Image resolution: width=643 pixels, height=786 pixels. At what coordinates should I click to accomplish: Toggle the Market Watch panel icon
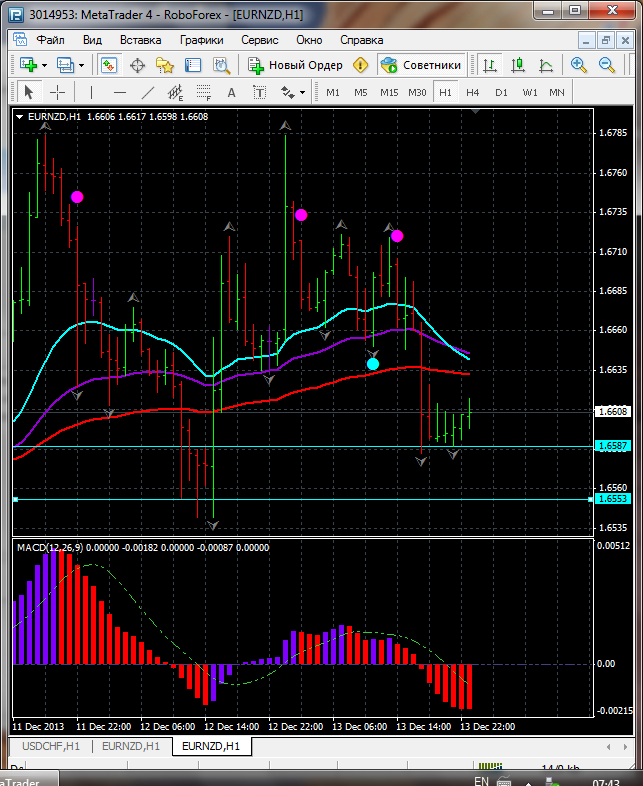click(108, 65)
